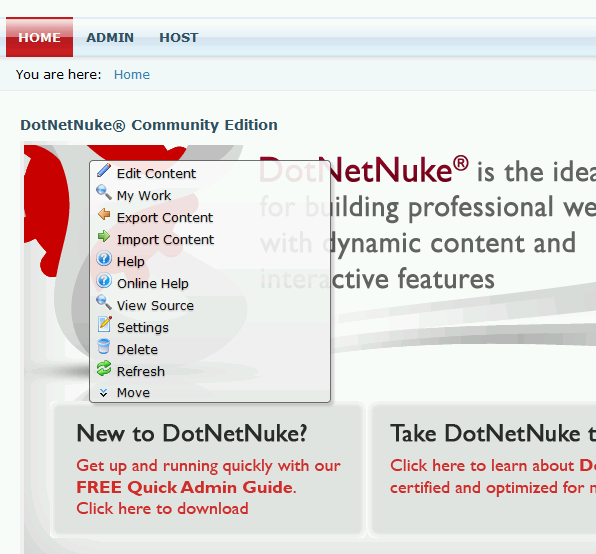Screen dimensions: 596x554
Task: Click the orange arrow icon for Export Content
Action: click(x=104, y=215)
